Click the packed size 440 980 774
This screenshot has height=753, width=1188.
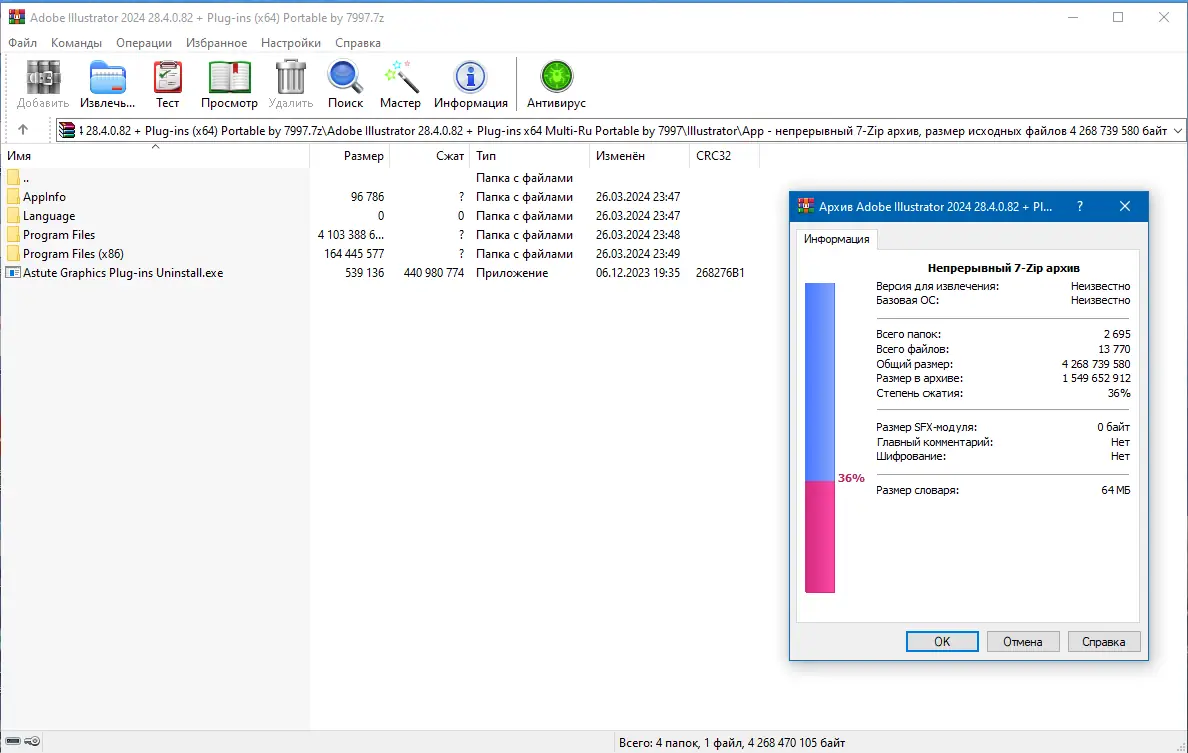pyautogui.click(x=433, y=273)
